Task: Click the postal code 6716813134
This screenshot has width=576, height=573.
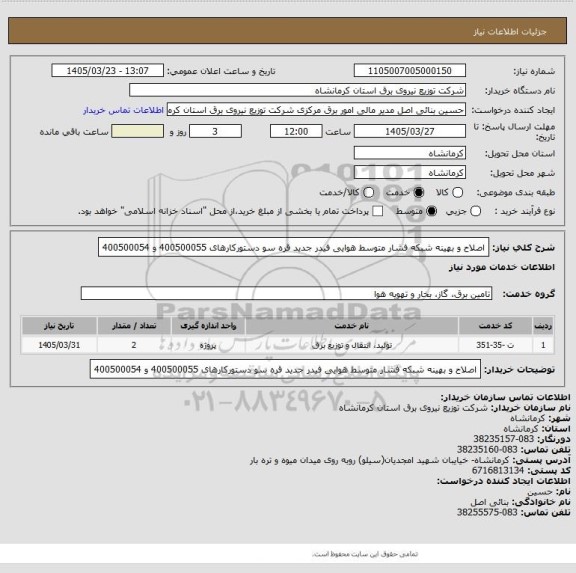Action: point(498,471)
